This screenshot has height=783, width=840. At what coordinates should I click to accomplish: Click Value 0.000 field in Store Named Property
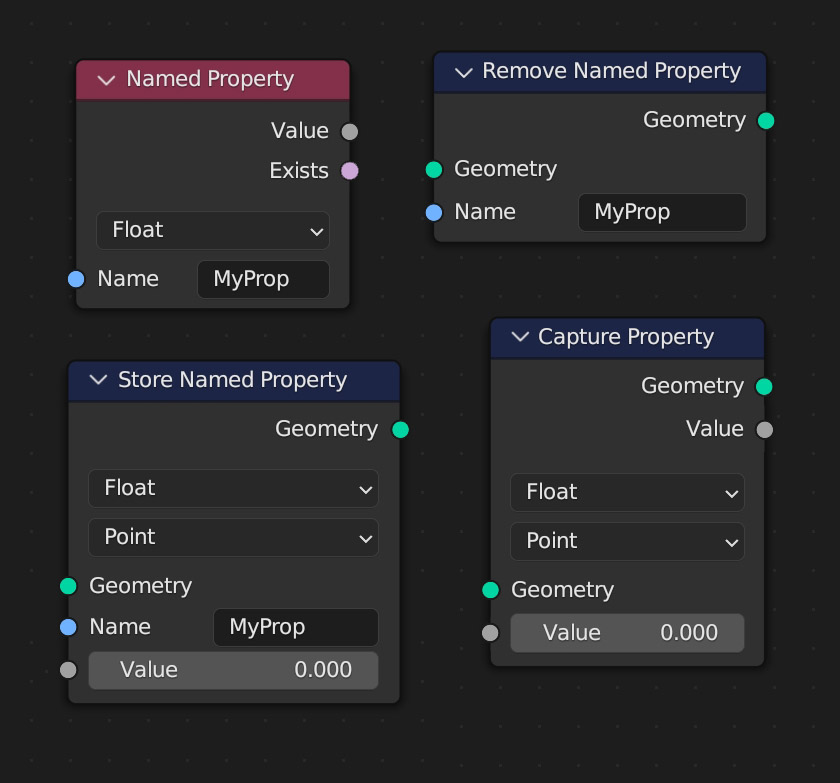click(x=233, y=670)
